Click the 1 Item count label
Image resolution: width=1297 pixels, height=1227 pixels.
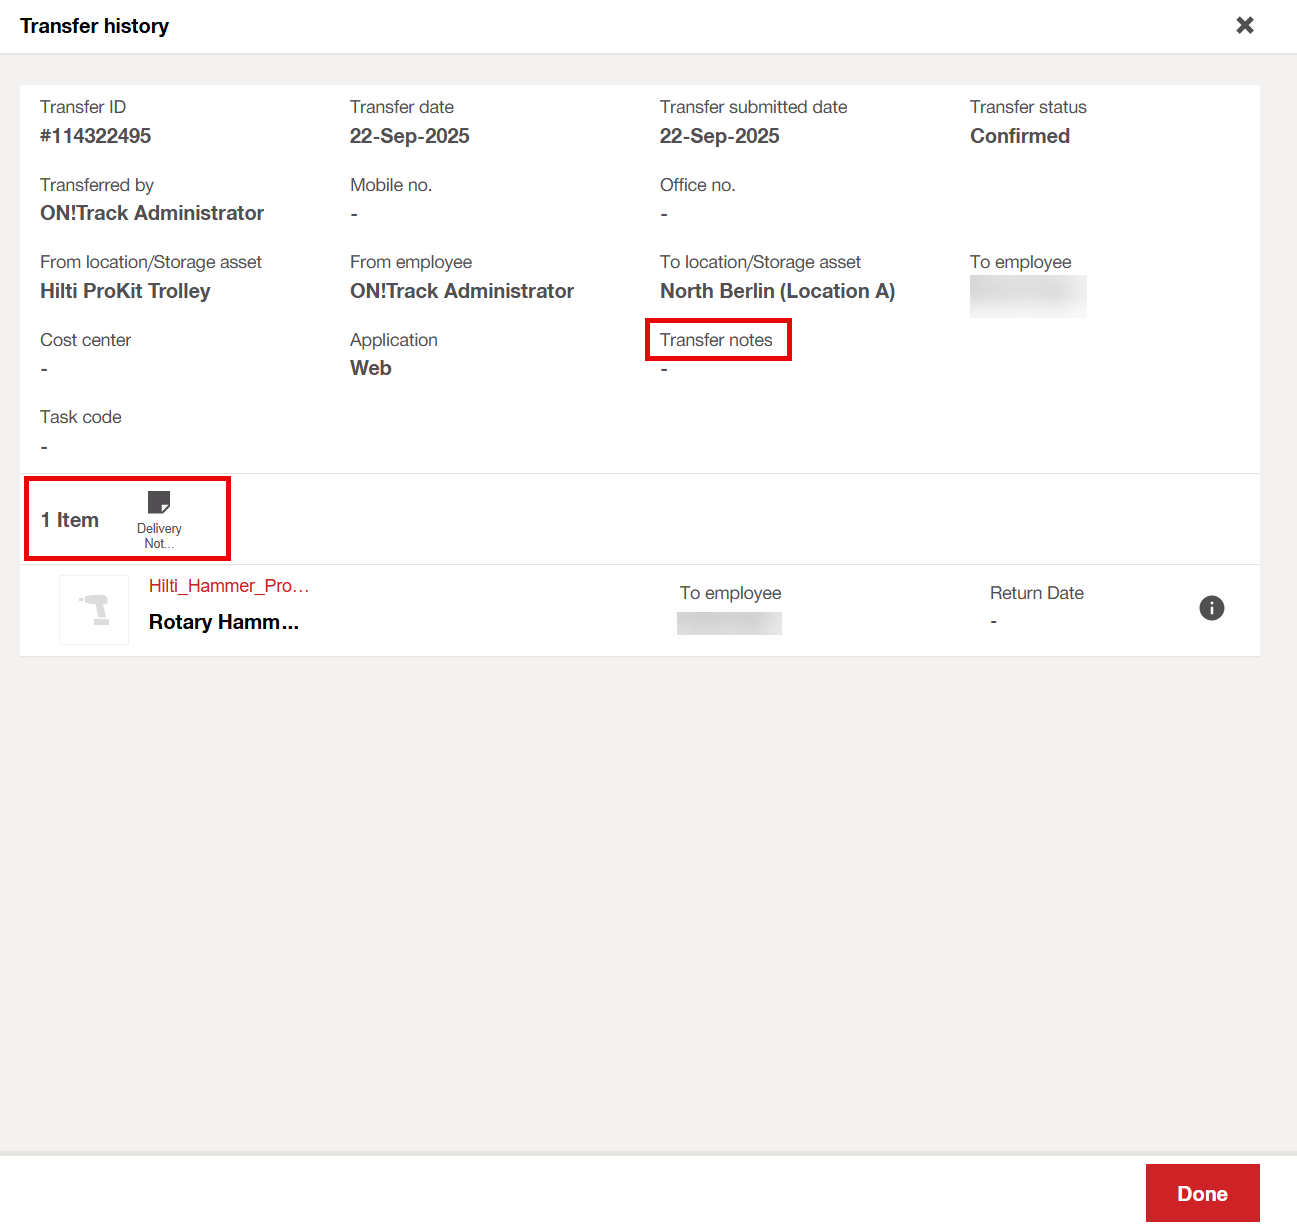(x=70, y=520)
